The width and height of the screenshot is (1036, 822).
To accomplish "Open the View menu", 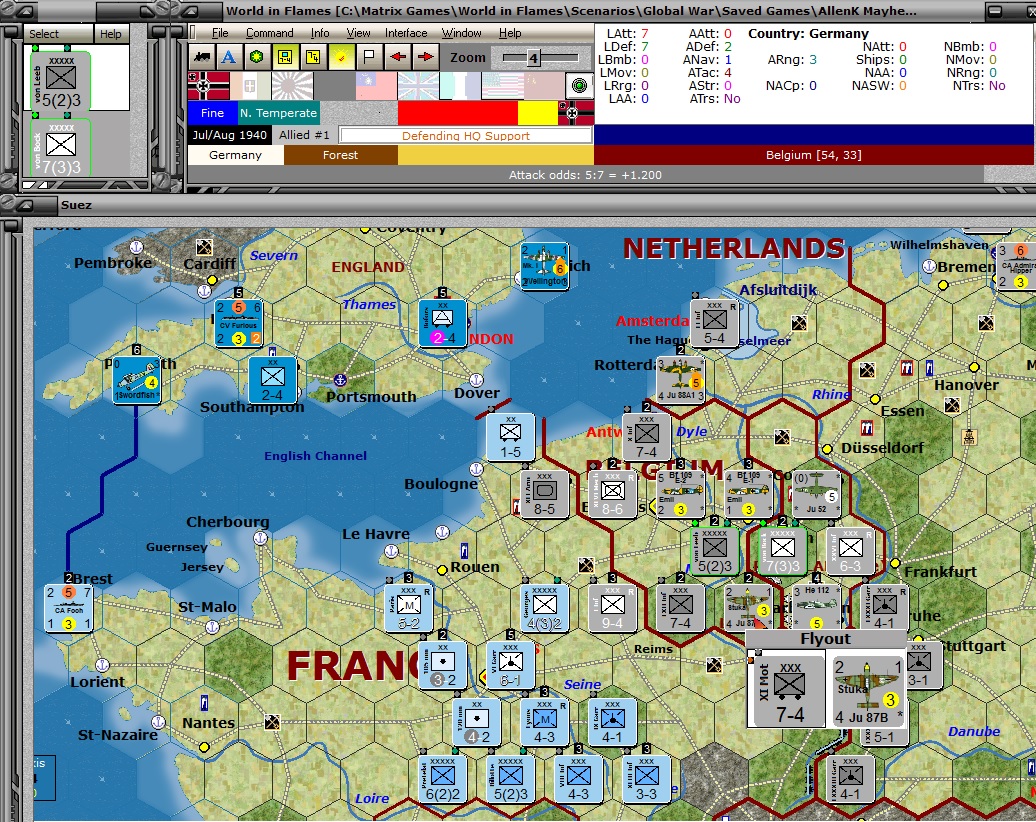I will [358, 33].
